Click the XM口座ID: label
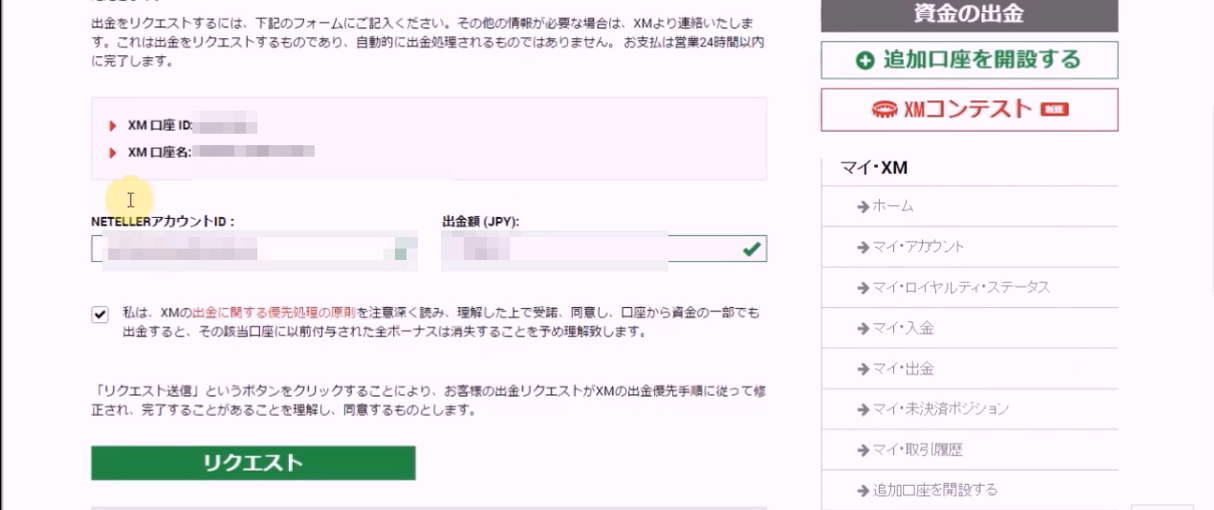Screen dimensions: 1214x510 coord(160,126)
